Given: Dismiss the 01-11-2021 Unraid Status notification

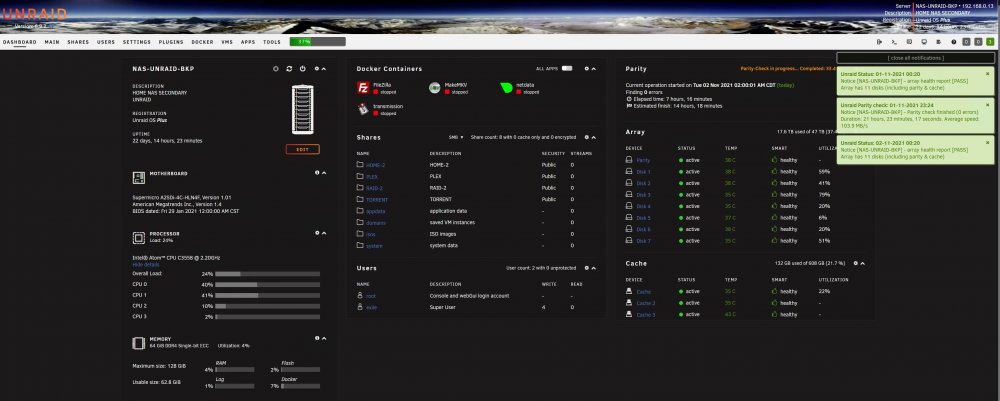Looking at the screenshot, I should [988, 74].
